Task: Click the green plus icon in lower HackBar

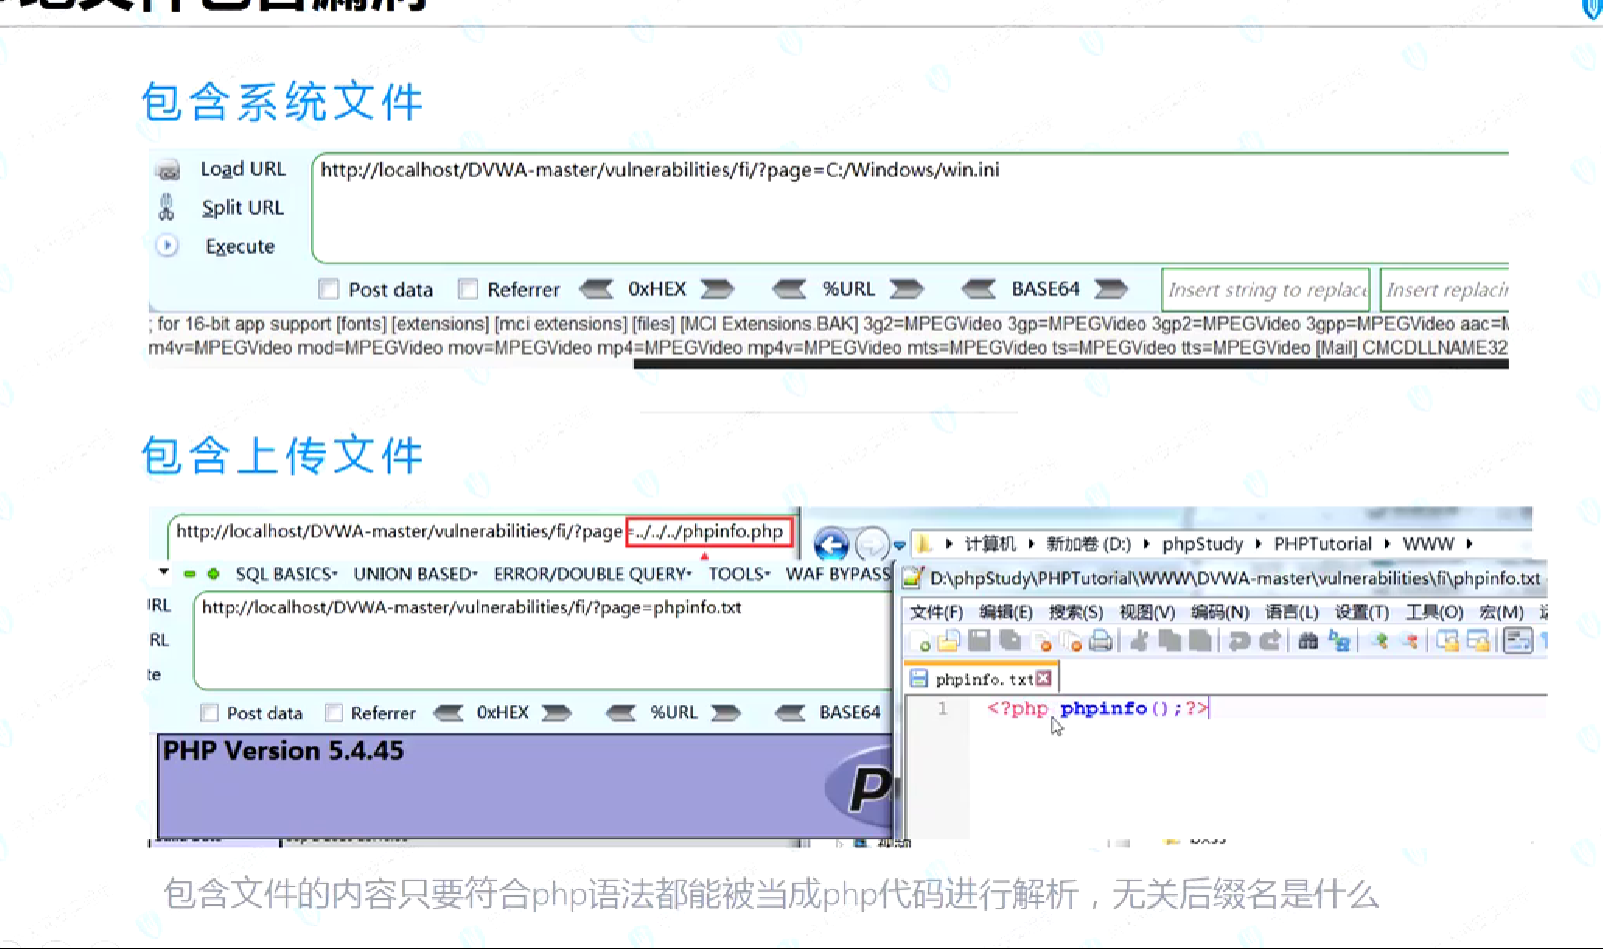Action: [x=213, y=574]
